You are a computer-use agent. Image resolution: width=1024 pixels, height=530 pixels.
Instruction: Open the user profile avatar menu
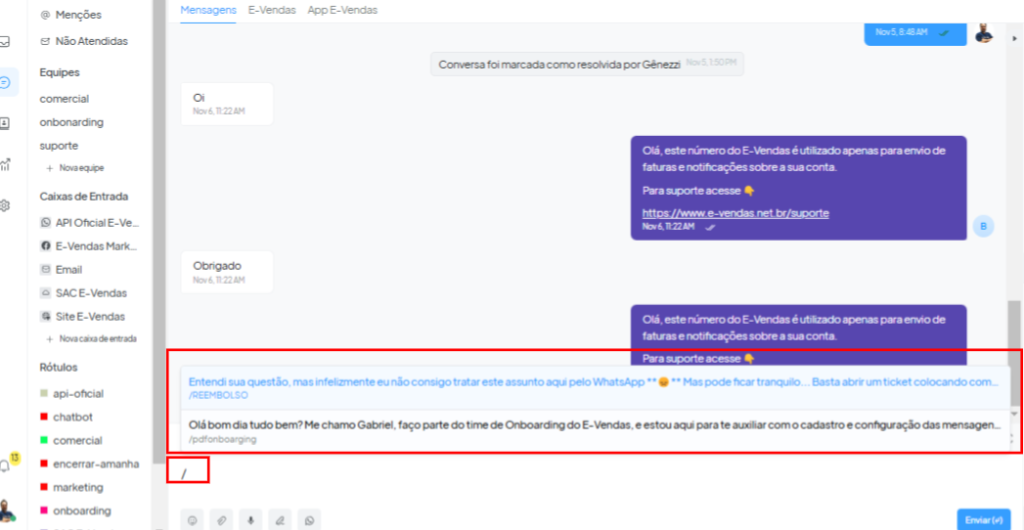point(7,512)
